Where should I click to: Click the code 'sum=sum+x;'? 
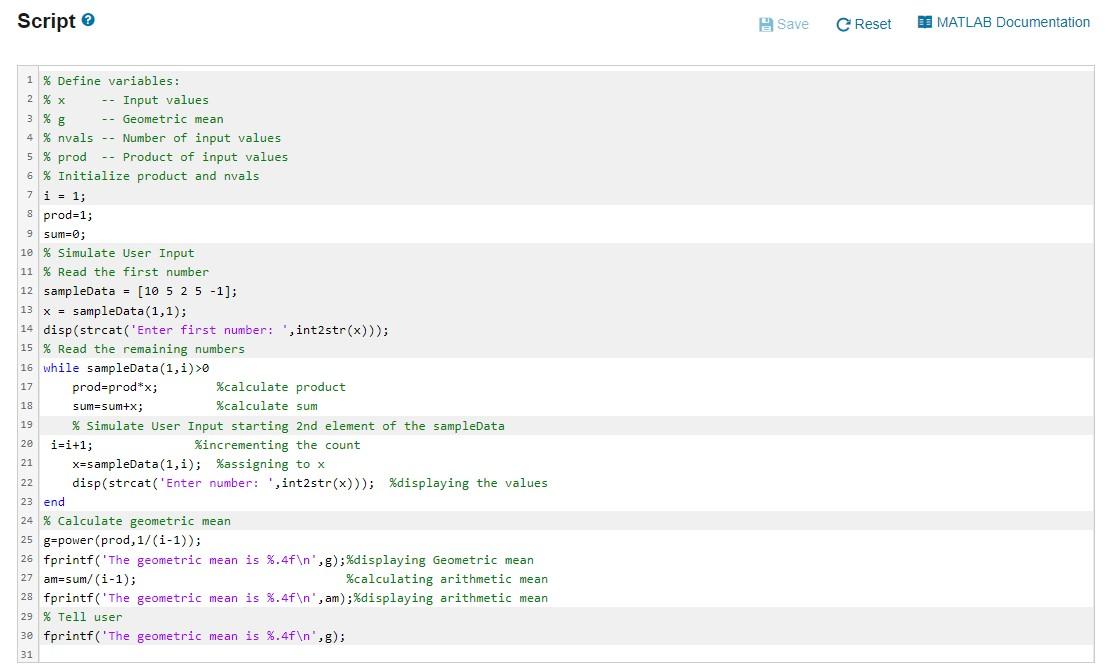tap(108, 406)
